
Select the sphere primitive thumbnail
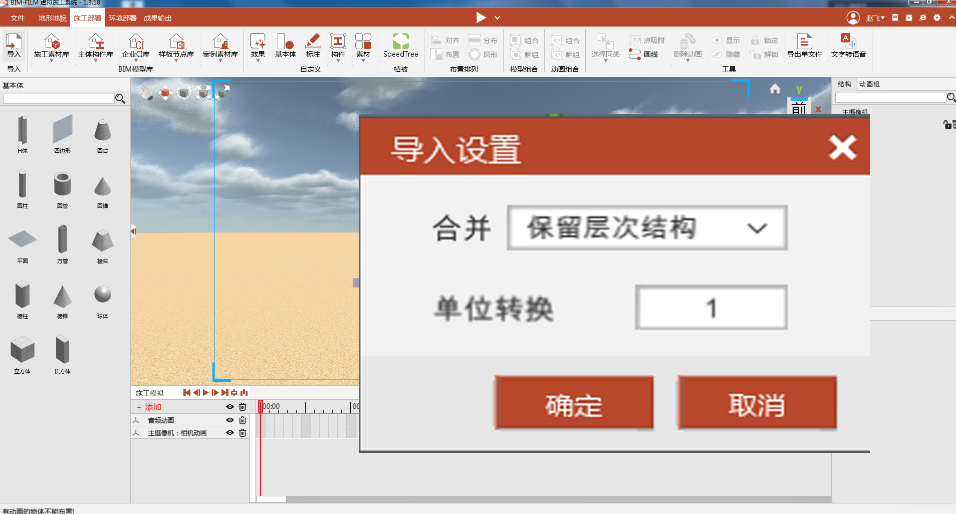[x=102, y=295]
